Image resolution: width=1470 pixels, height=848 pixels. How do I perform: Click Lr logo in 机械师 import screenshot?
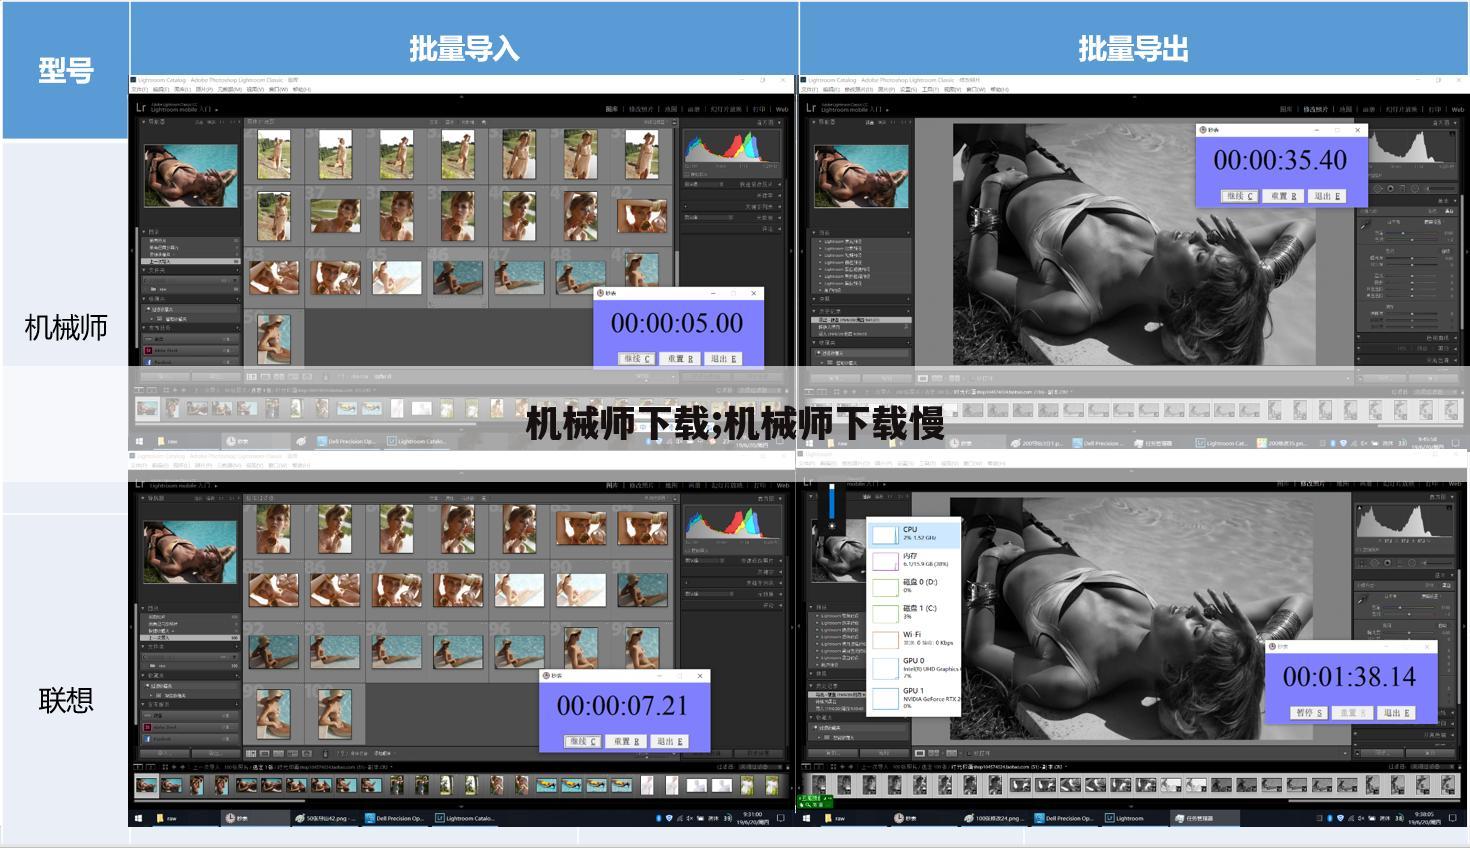coord(141,107)
